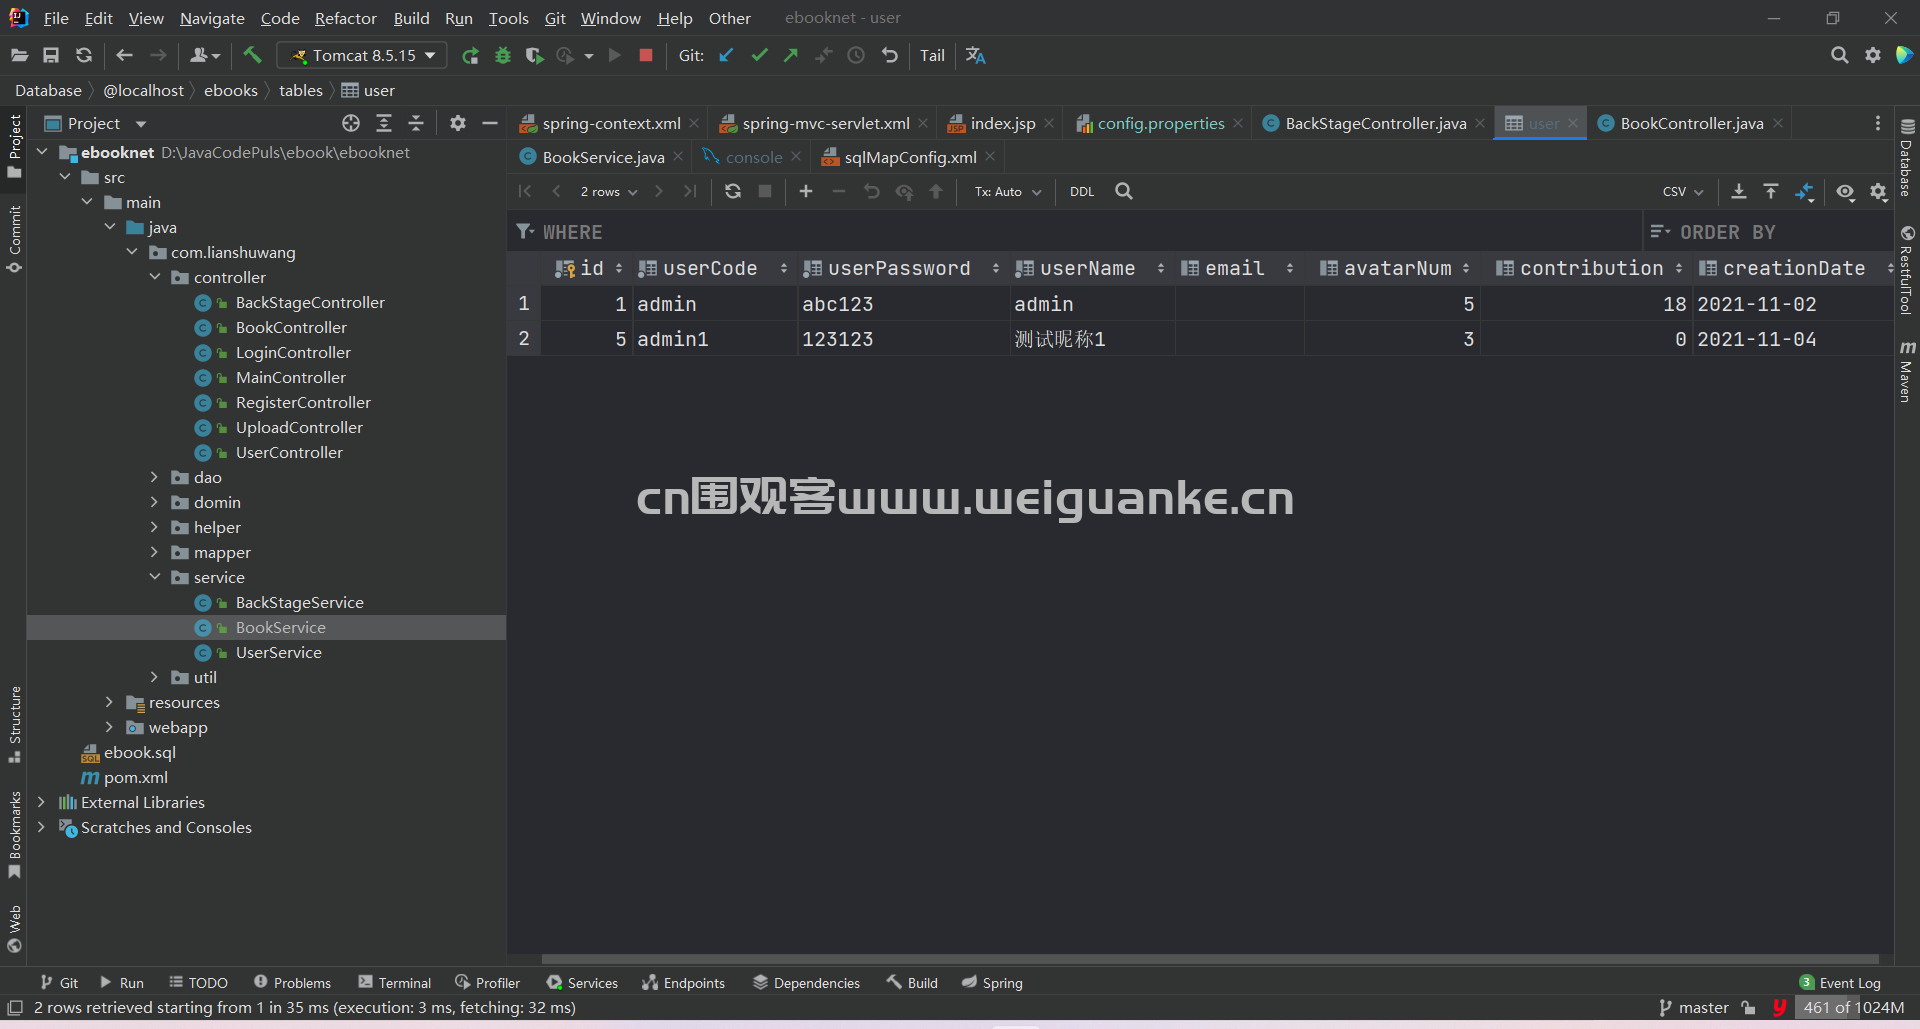
Task: Select LoginController in project tree
Action: [293, 352]
